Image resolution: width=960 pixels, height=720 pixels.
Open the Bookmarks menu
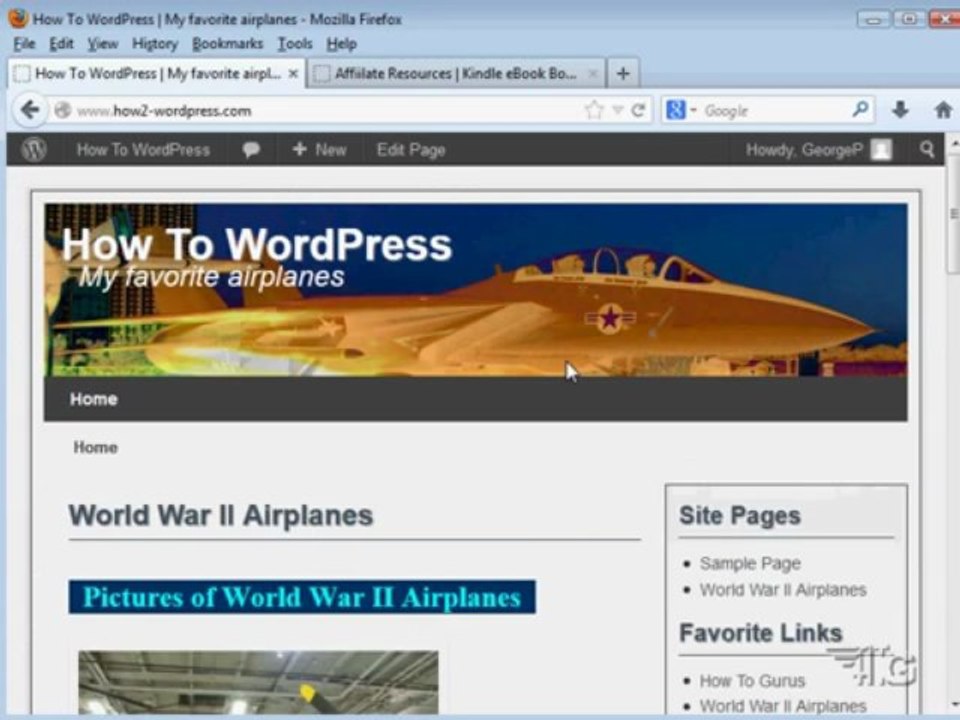(x=227, y=44)
